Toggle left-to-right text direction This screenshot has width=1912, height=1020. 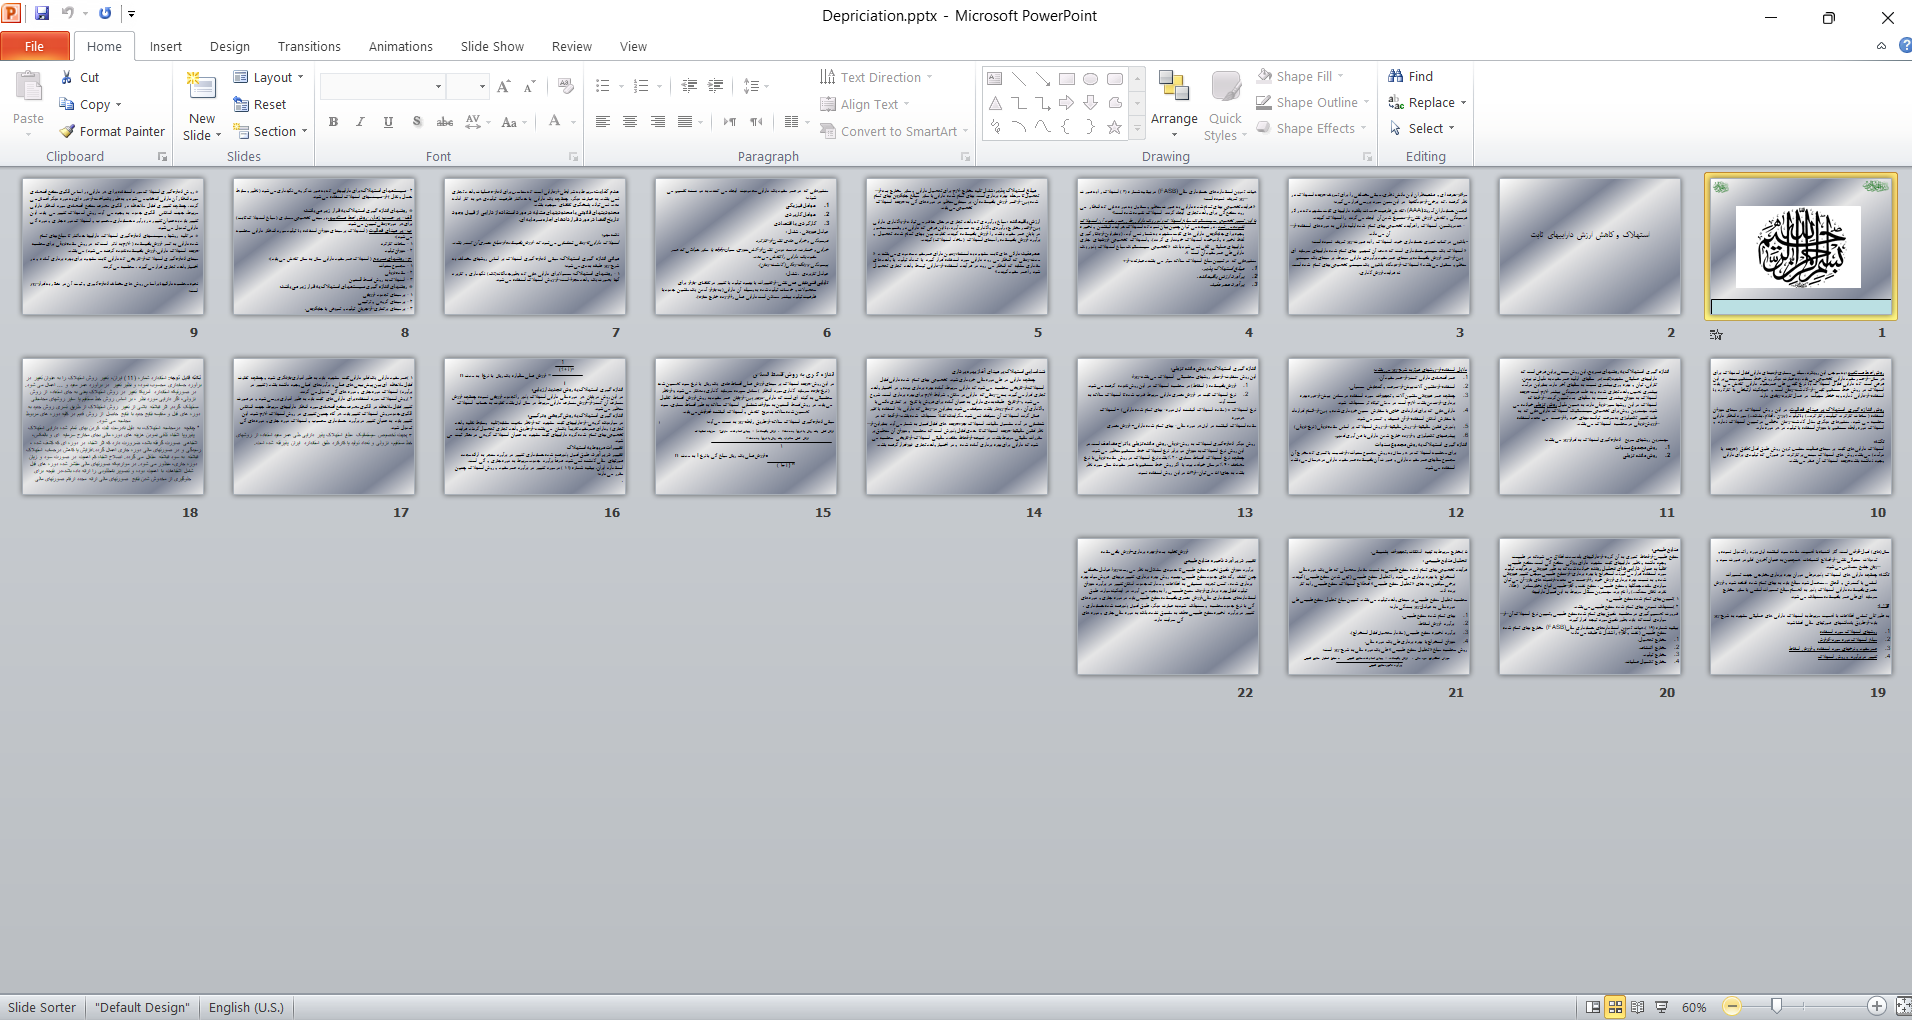730,122
